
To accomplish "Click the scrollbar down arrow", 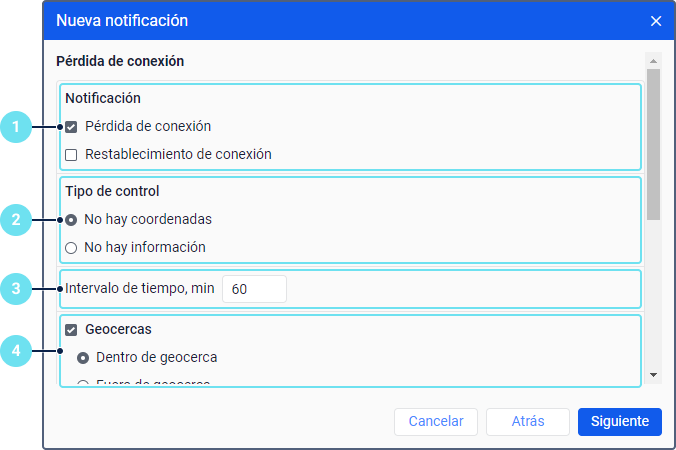I will tap(653, 375).
